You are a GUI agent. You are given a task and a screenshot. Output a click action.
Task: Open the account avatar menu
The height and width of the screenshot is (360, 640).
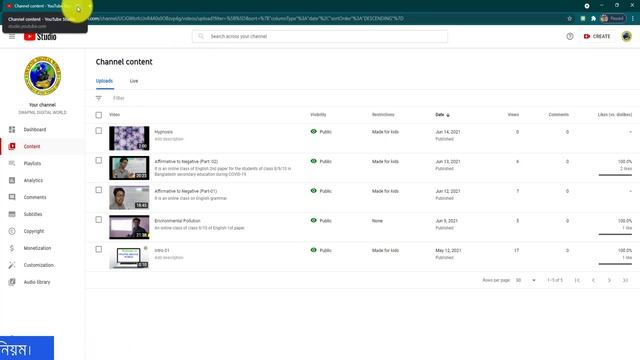(627, 36)
